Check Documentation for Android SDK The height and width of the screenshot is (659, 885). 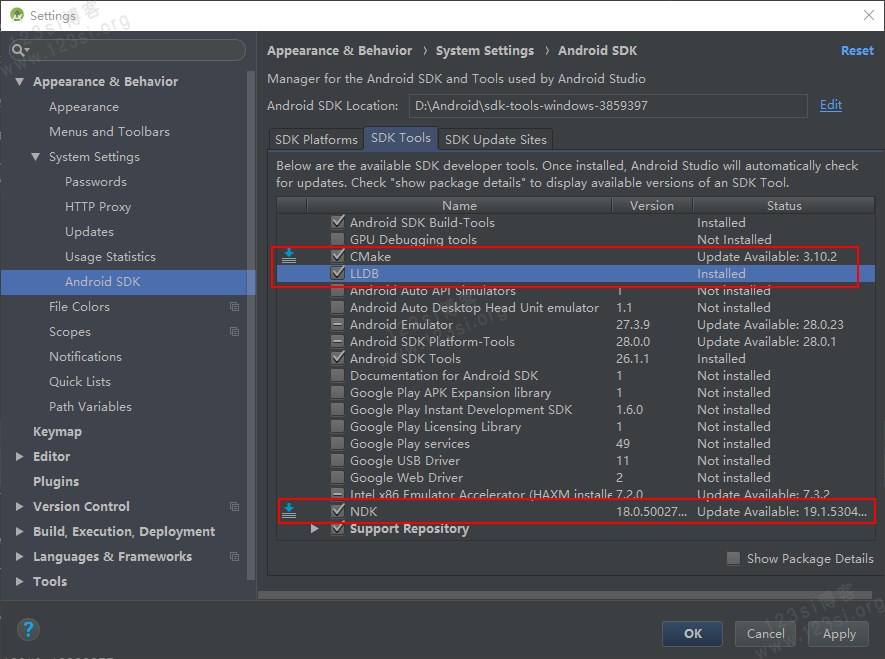point(338,375)
